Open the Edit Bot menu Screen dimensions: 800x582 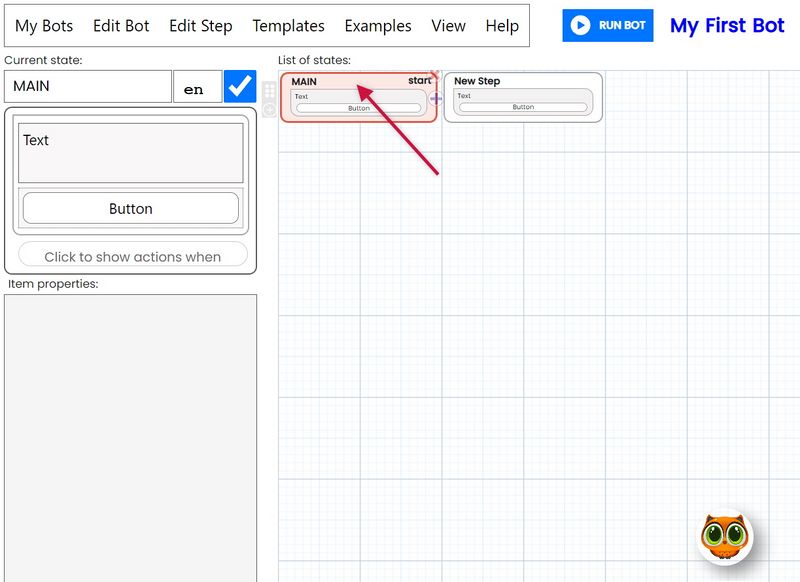120,26
